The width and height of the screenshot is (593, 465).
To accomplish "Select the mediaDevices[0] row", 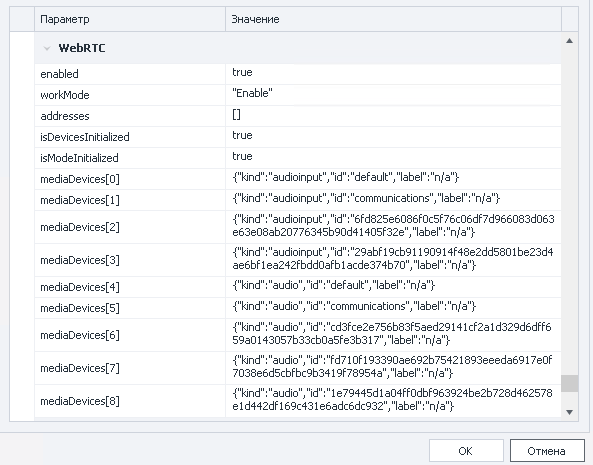I will 298,178.
